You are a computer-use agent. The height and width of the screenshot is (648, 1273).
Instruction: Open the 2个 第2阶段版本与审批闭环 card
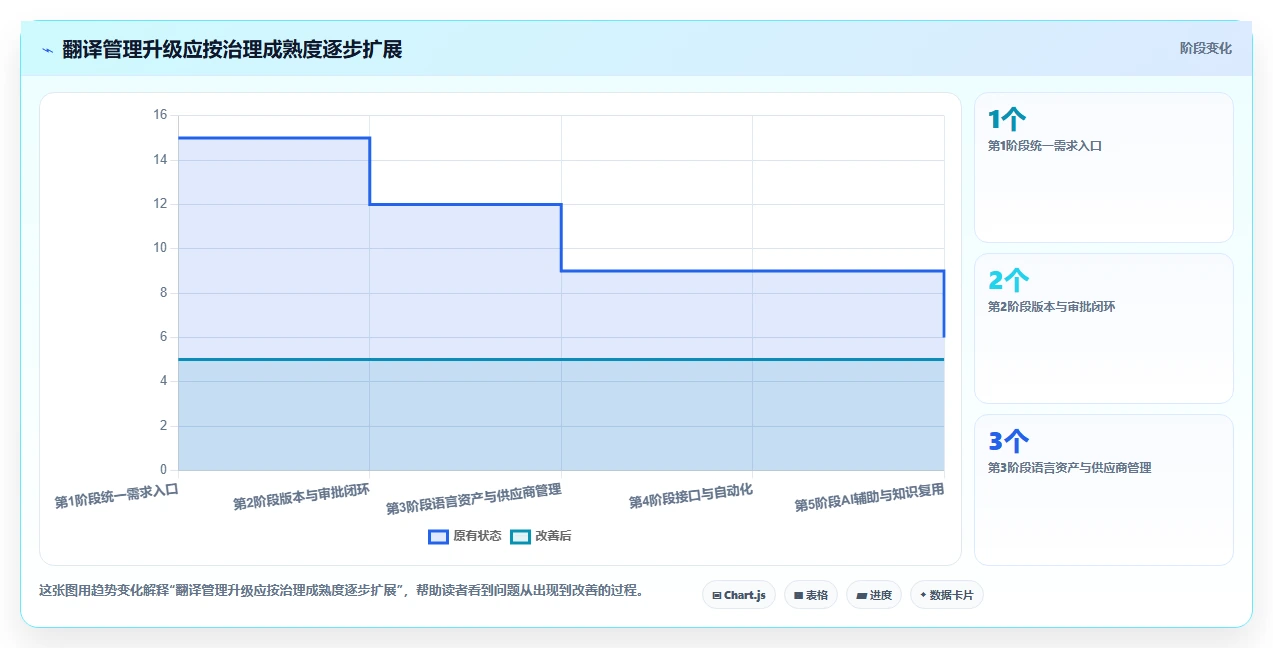click(x=1104, y=329)
